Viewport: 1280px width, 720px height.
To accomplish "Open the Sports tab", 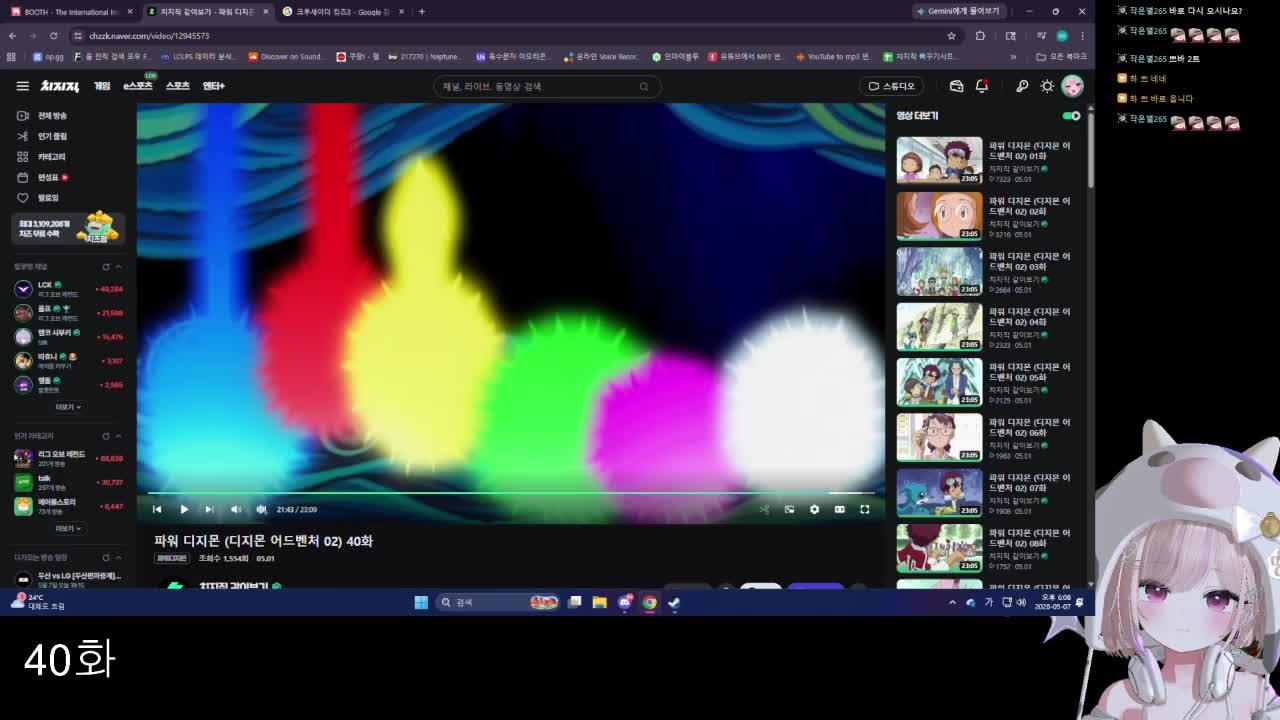I will click(178, 86).
